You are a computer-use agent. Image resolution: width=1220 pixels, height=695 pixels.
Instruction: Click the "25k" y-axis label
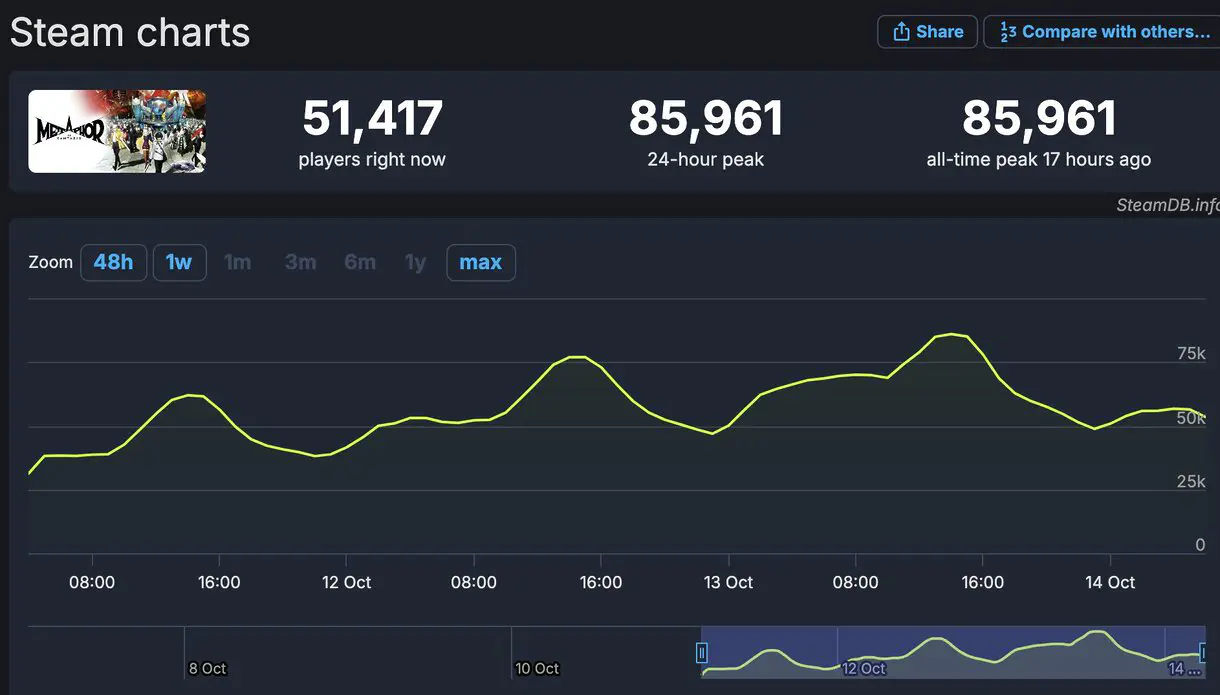tap(1191, 482)
